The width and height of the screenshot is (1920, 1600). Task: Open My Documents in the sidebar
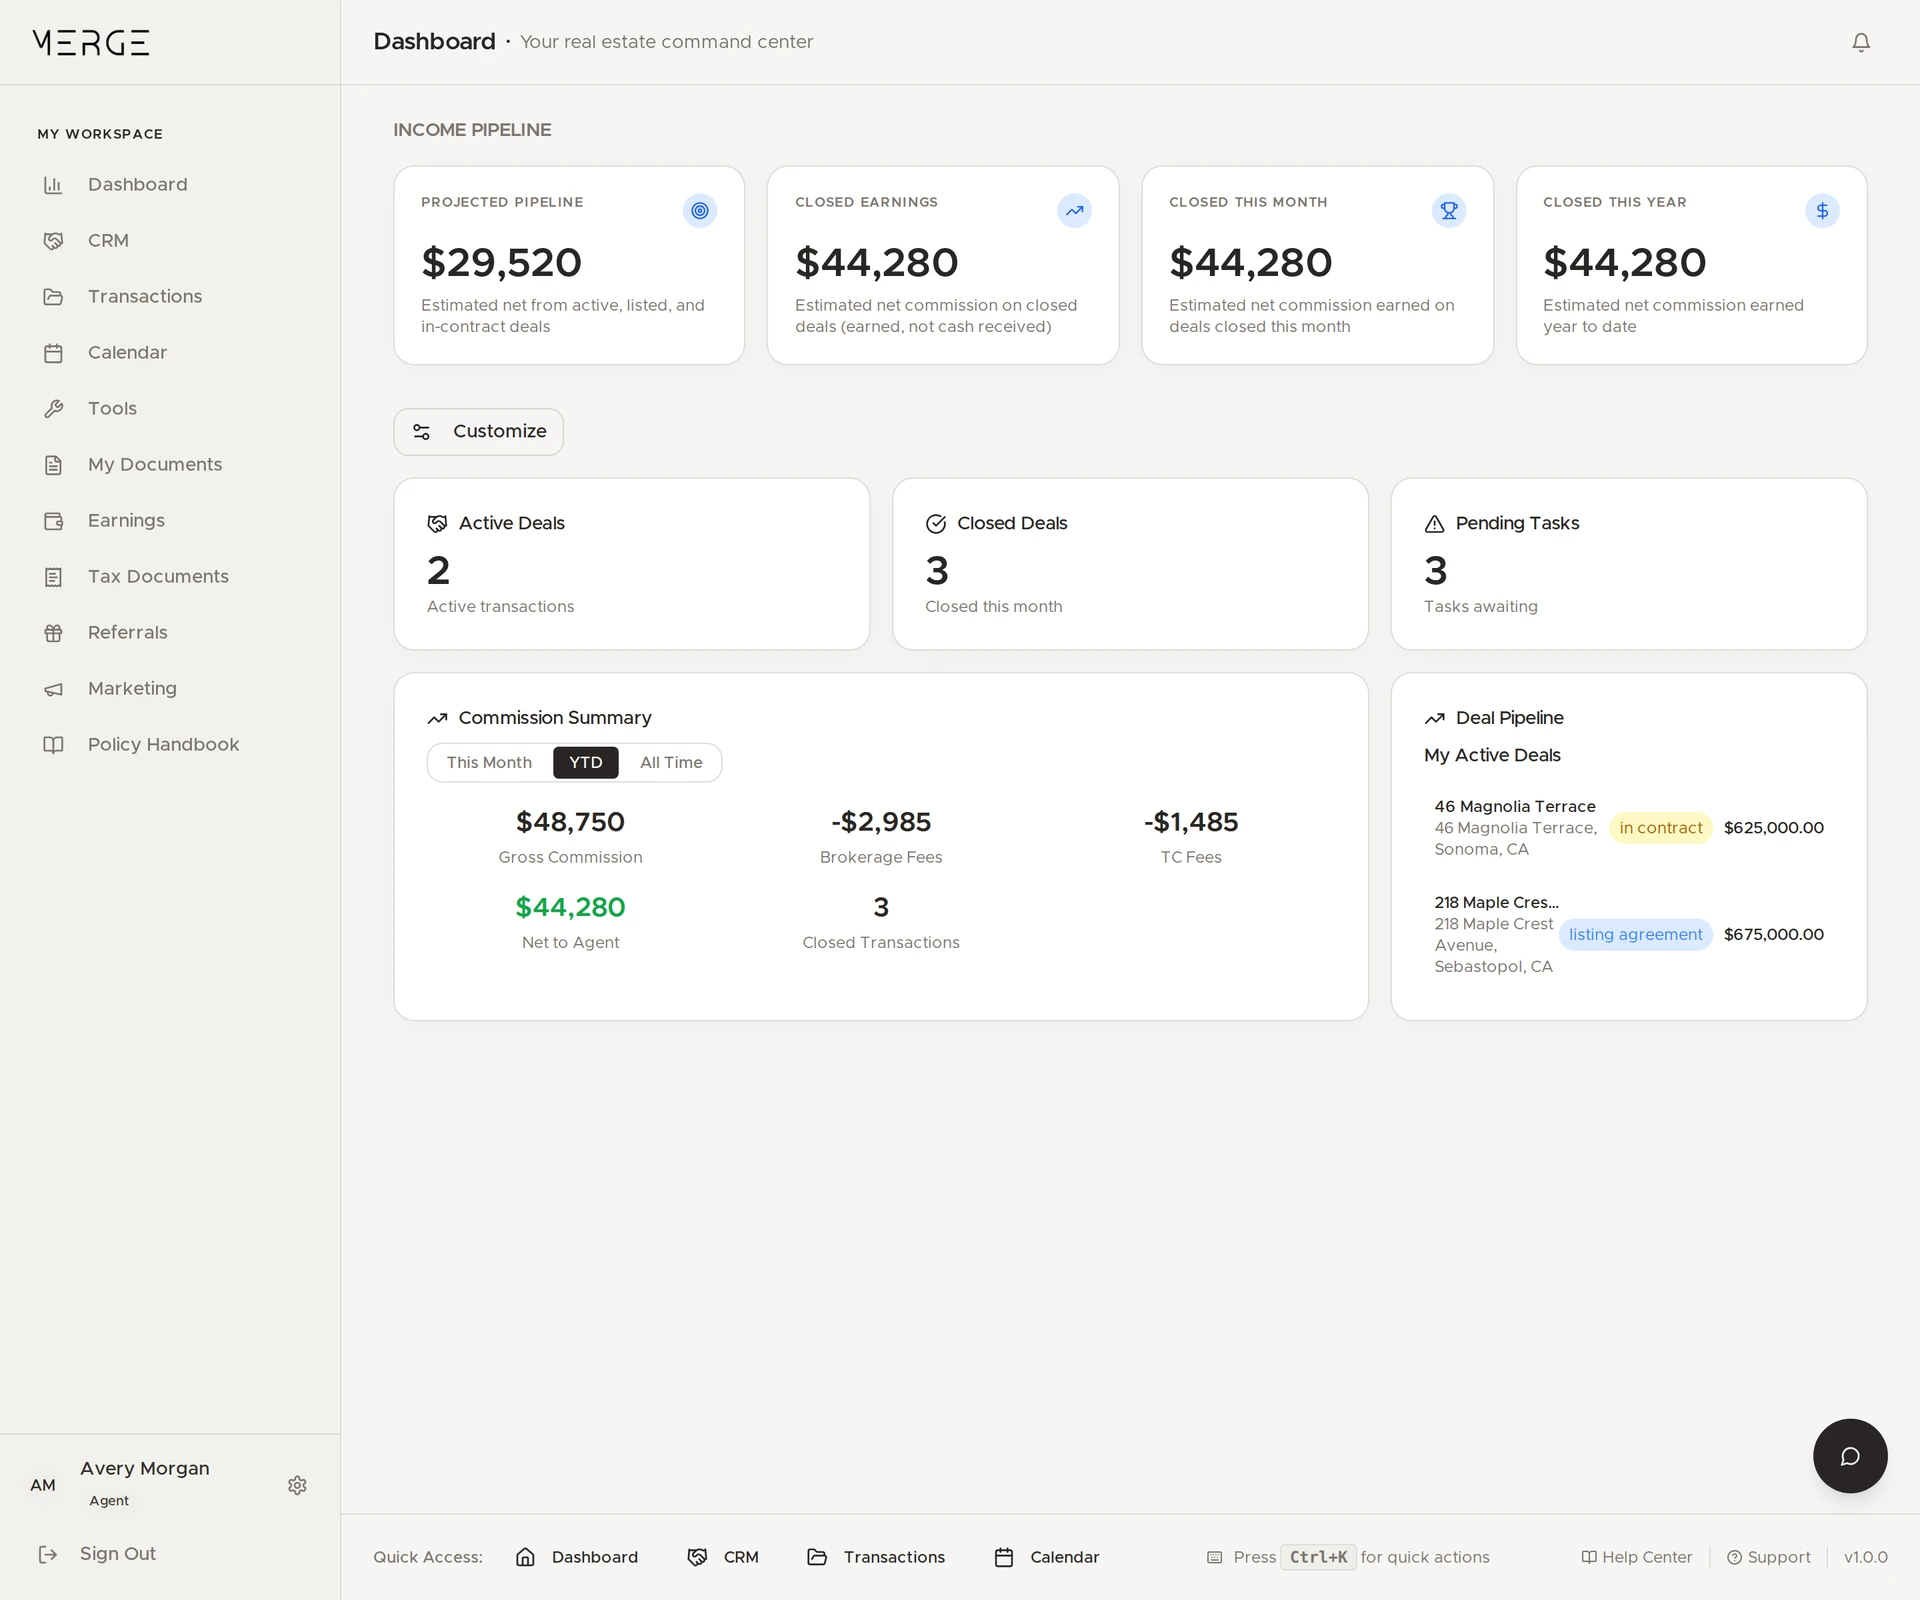tap(170, 465)
